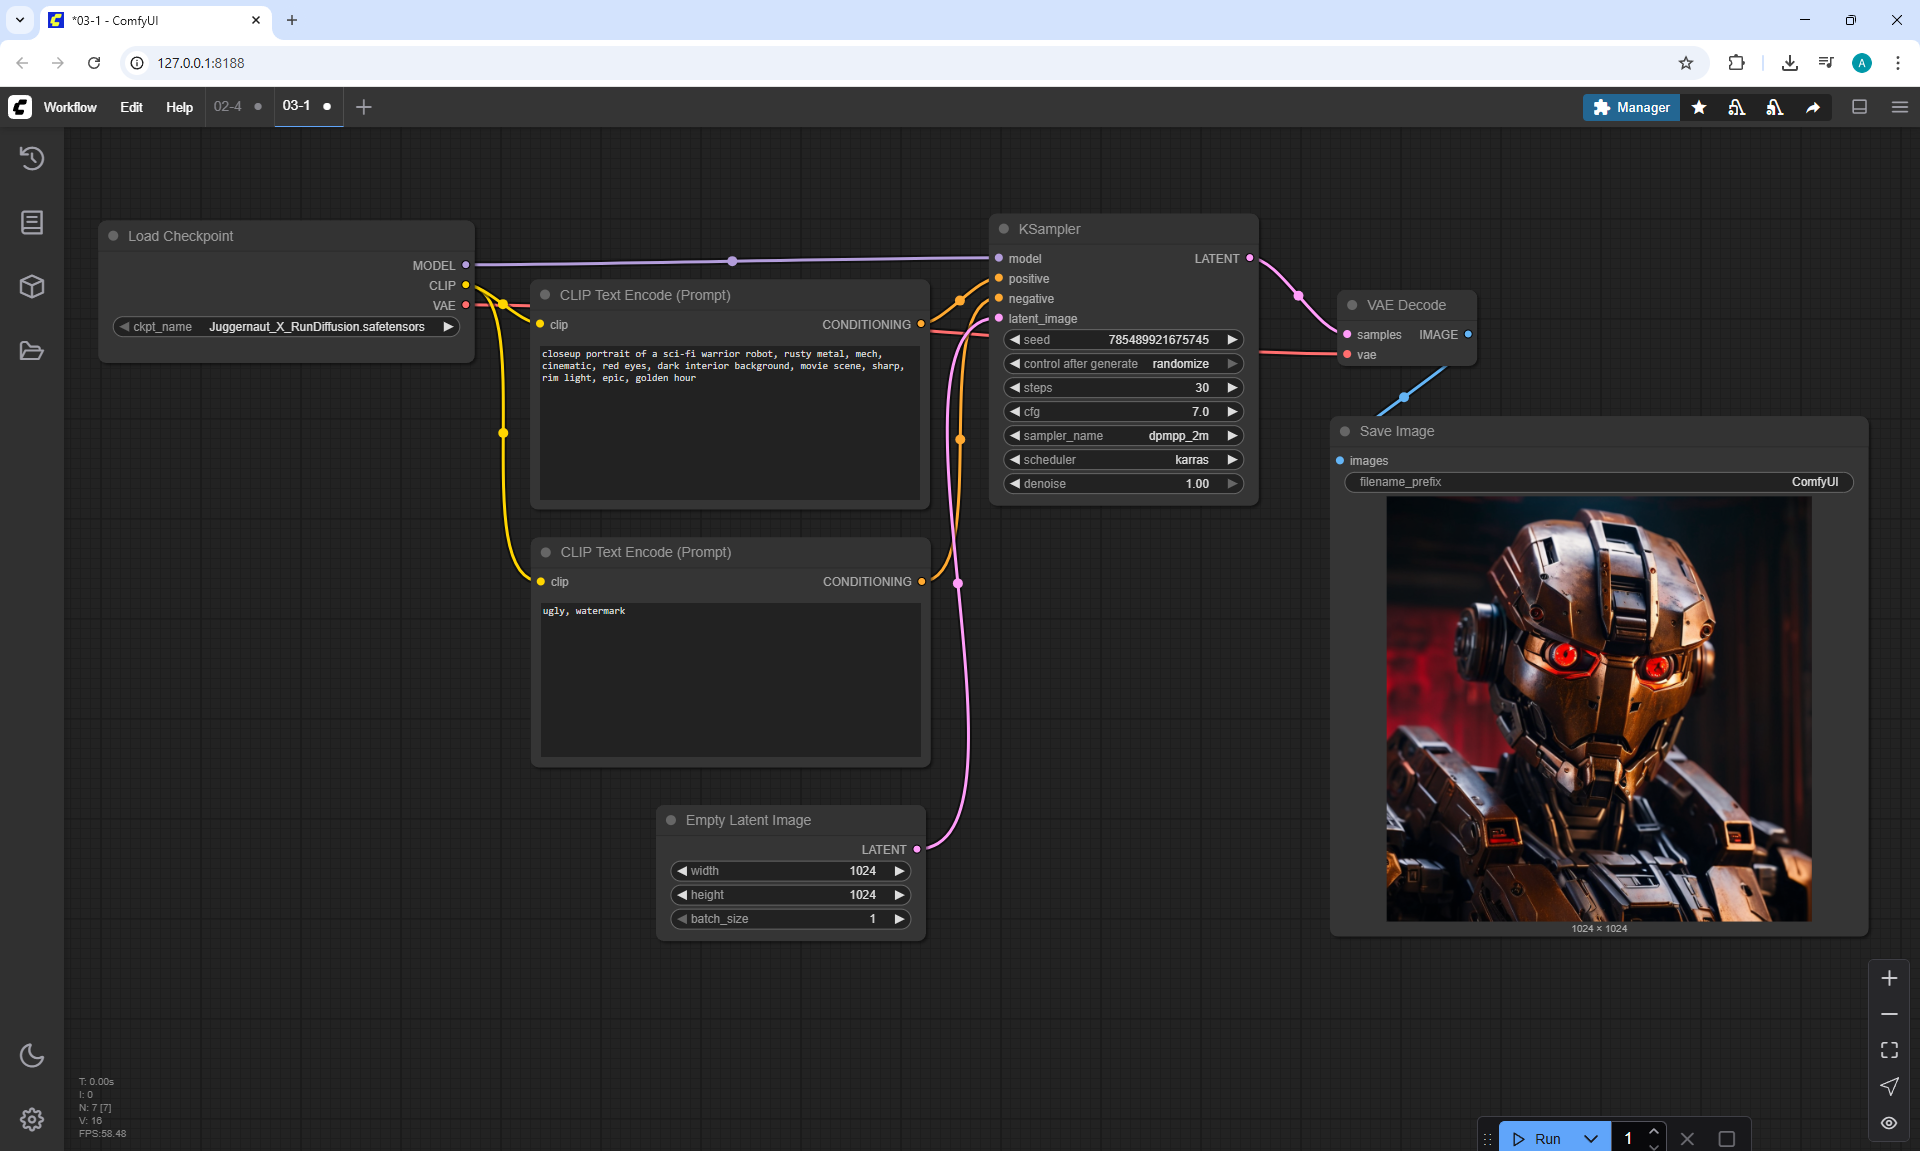Open the node library cube icon

pos(32,287)
